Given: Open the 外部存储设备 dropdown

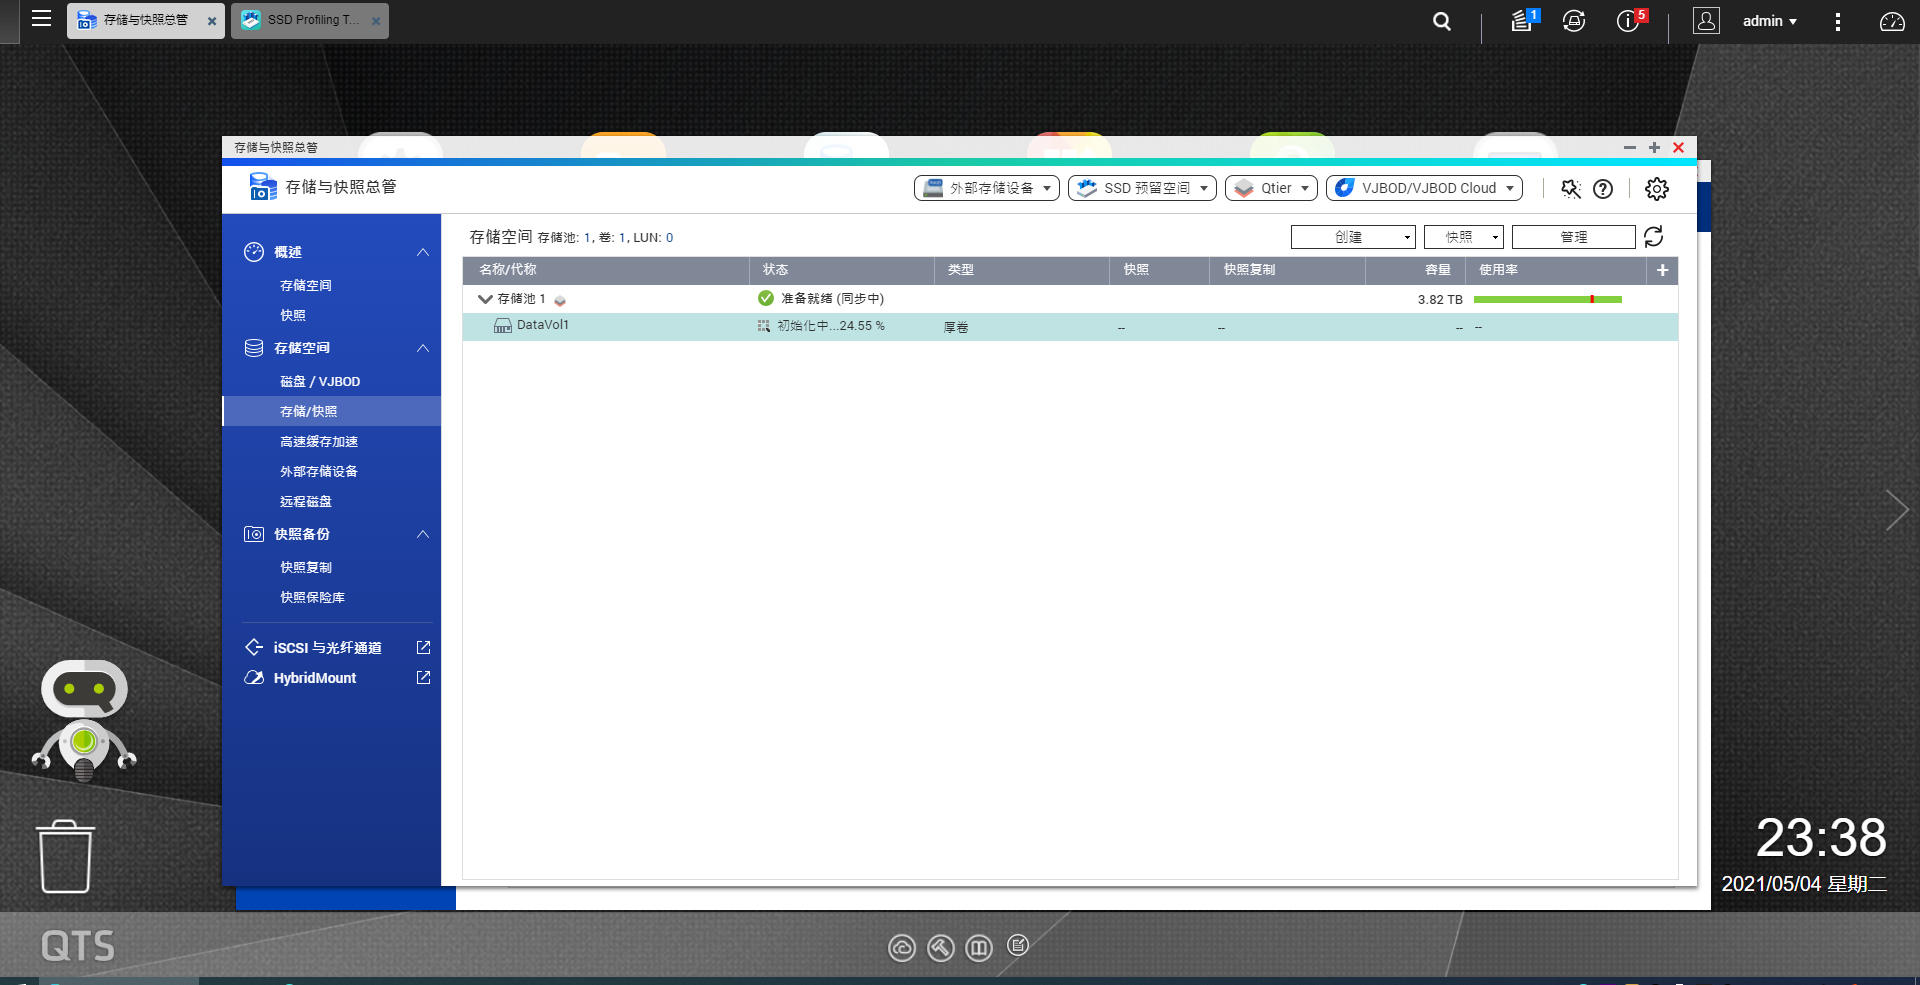Looking at the screenshot, I should pos(986,188).
